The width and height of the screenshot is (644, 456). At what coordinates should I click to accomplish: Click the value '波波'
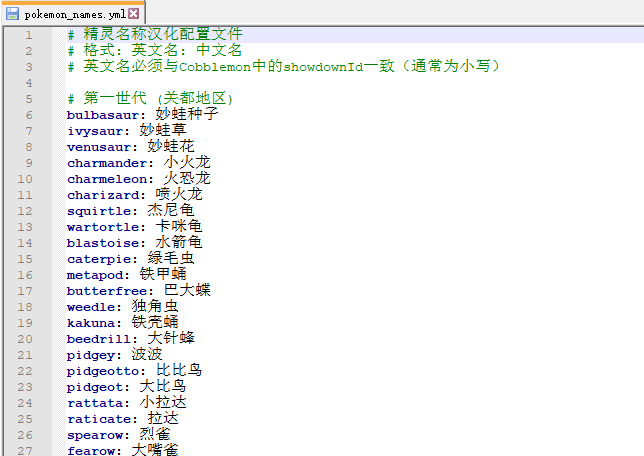147,355
